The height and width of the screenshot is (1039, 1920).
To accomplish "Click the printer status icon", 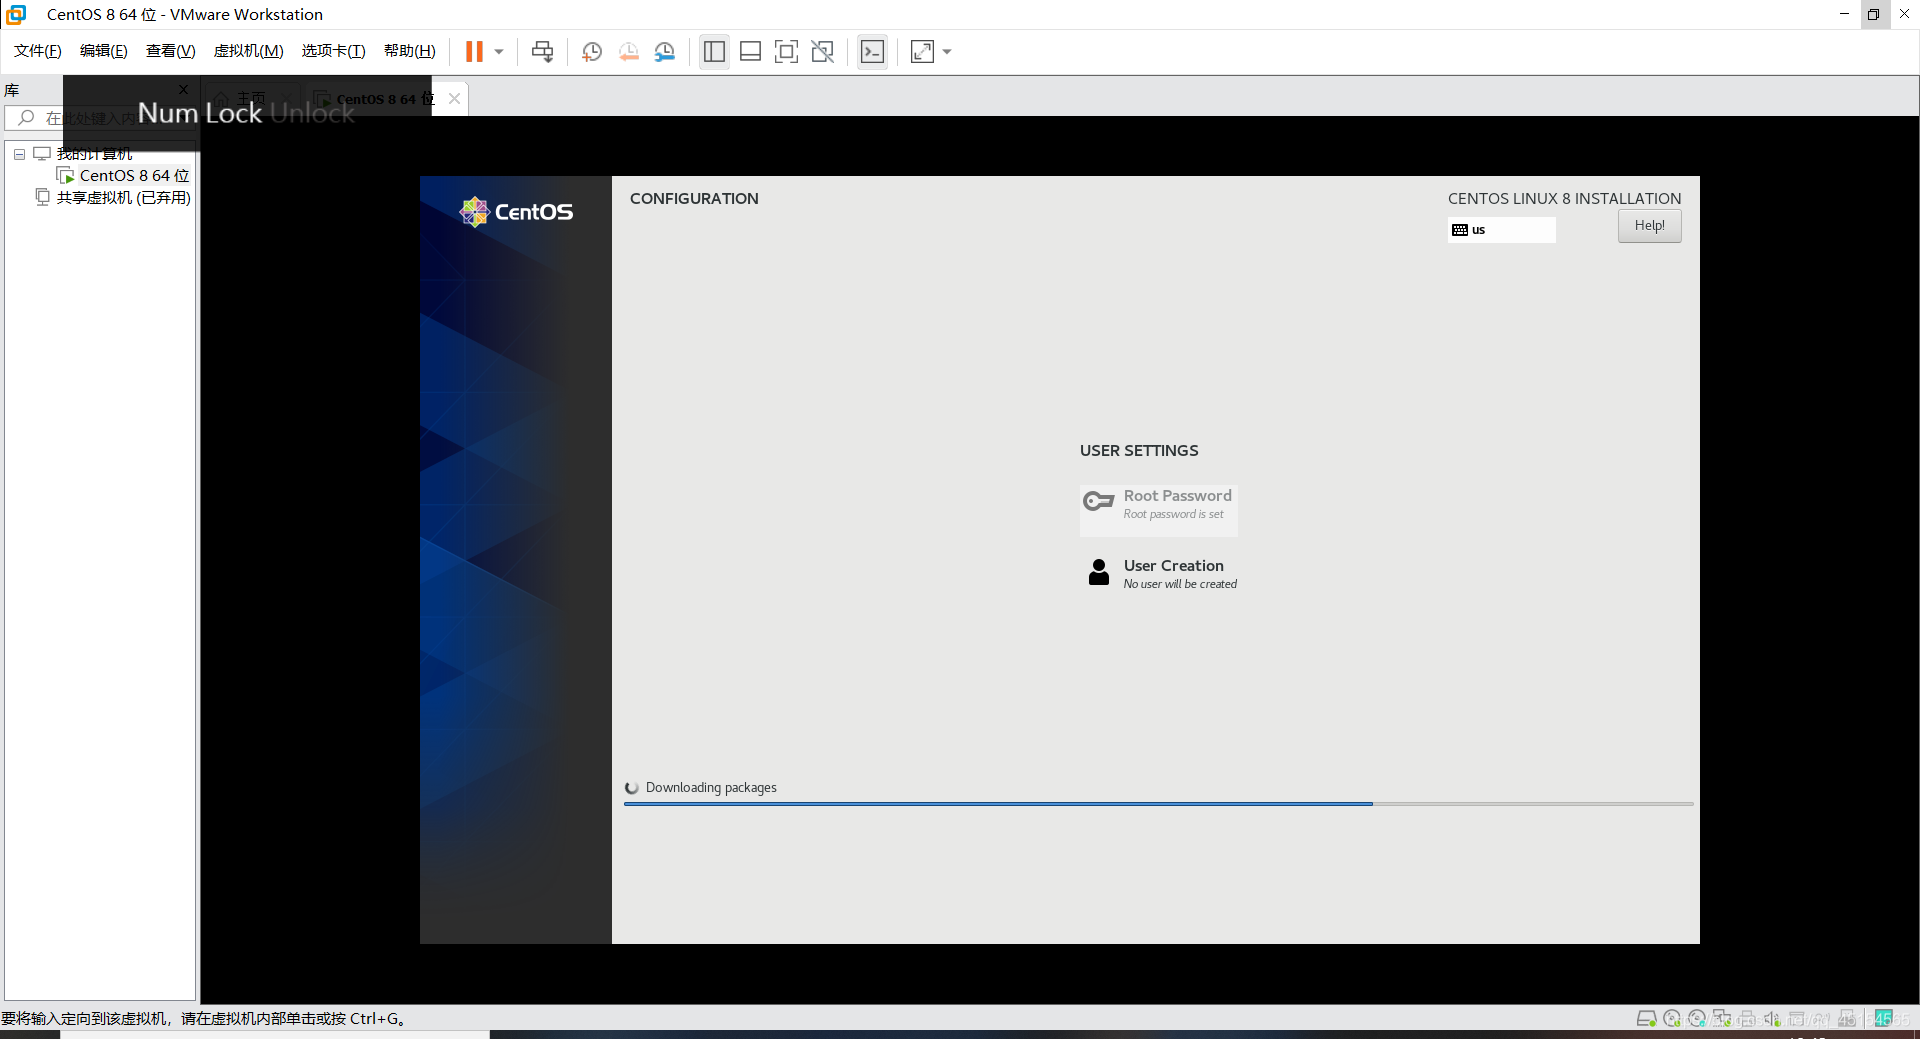I will point(1747,1018).
